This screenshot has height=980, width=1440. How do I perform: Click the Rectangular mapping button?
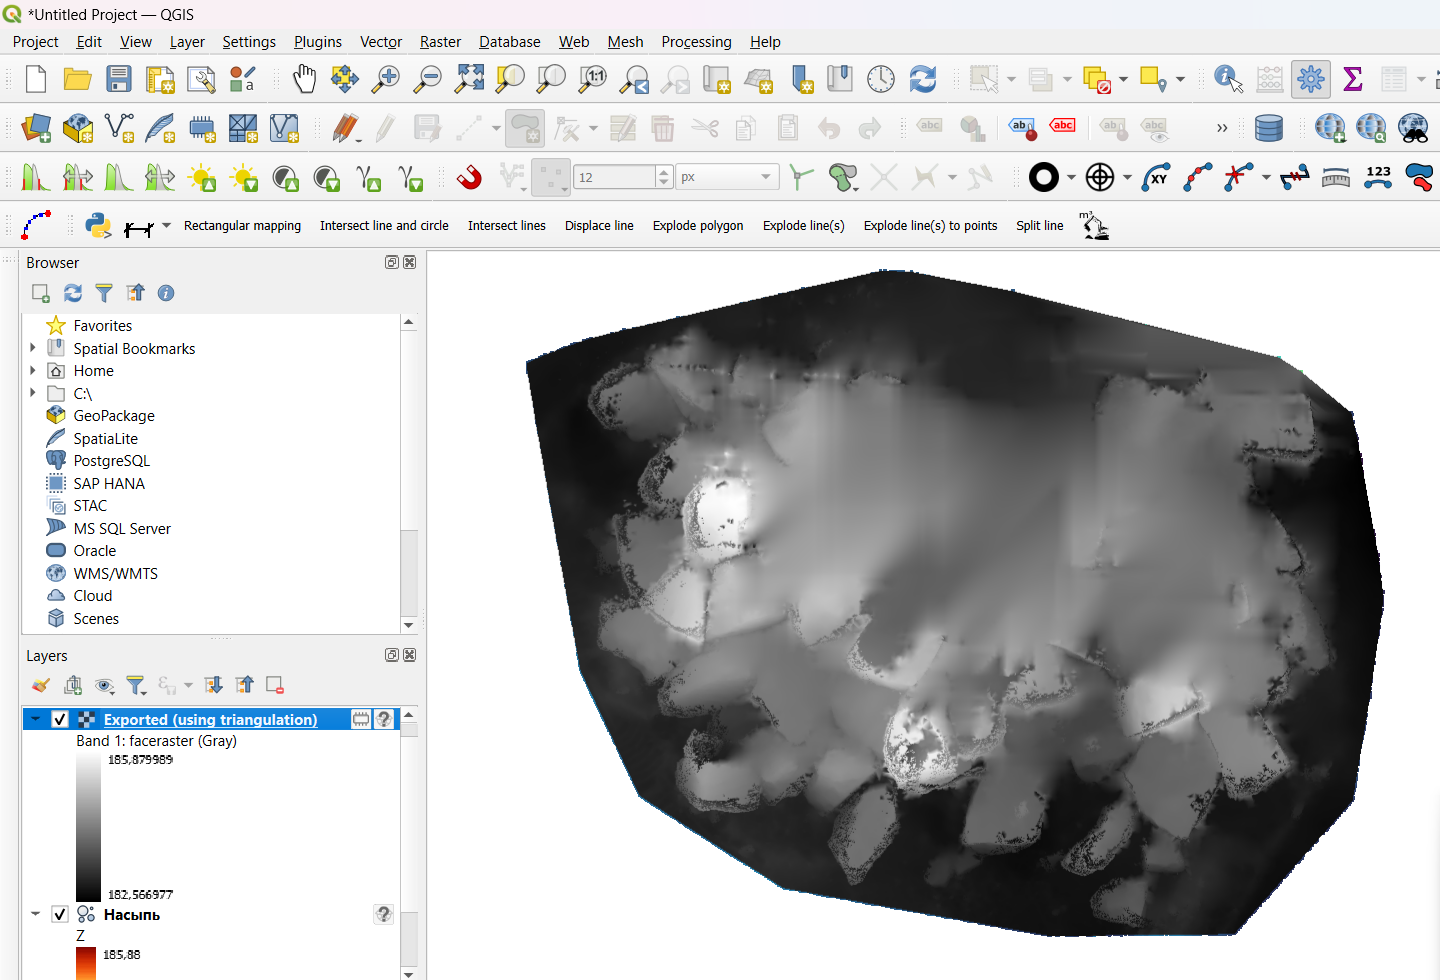pyautogui.click(x=242, y=226)
